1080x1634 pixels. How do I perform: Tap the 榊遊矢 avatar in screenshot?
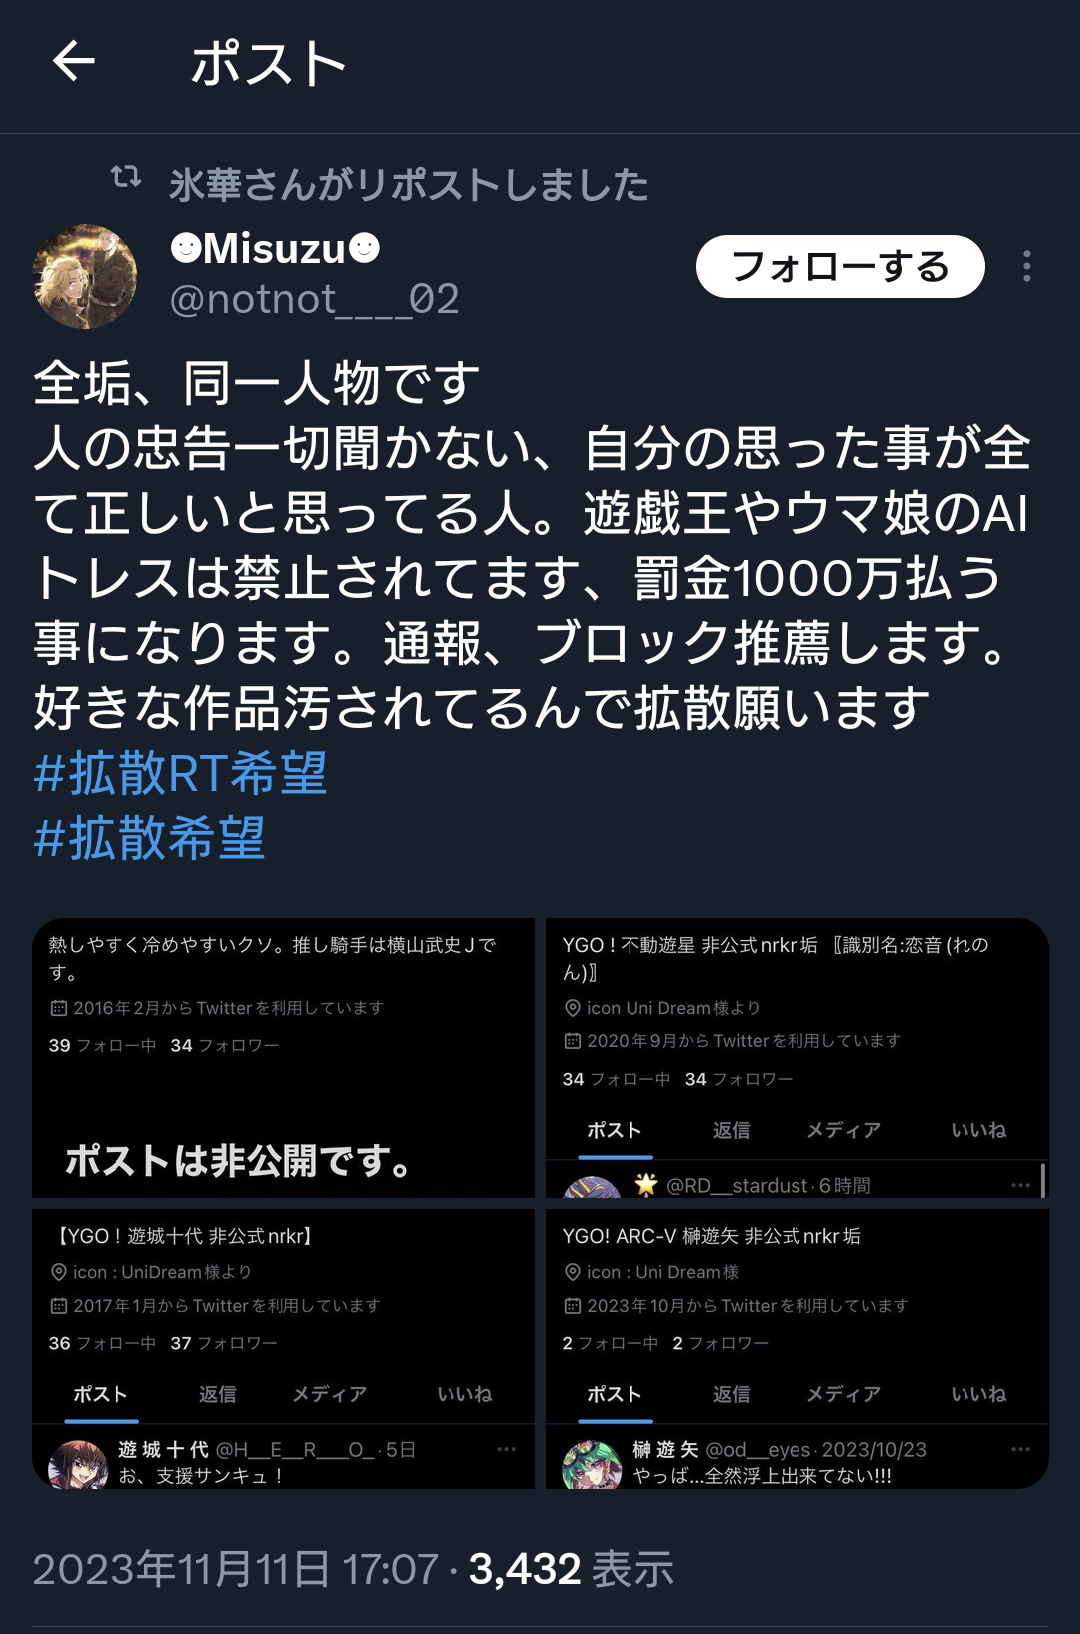tap(592, 1464)
